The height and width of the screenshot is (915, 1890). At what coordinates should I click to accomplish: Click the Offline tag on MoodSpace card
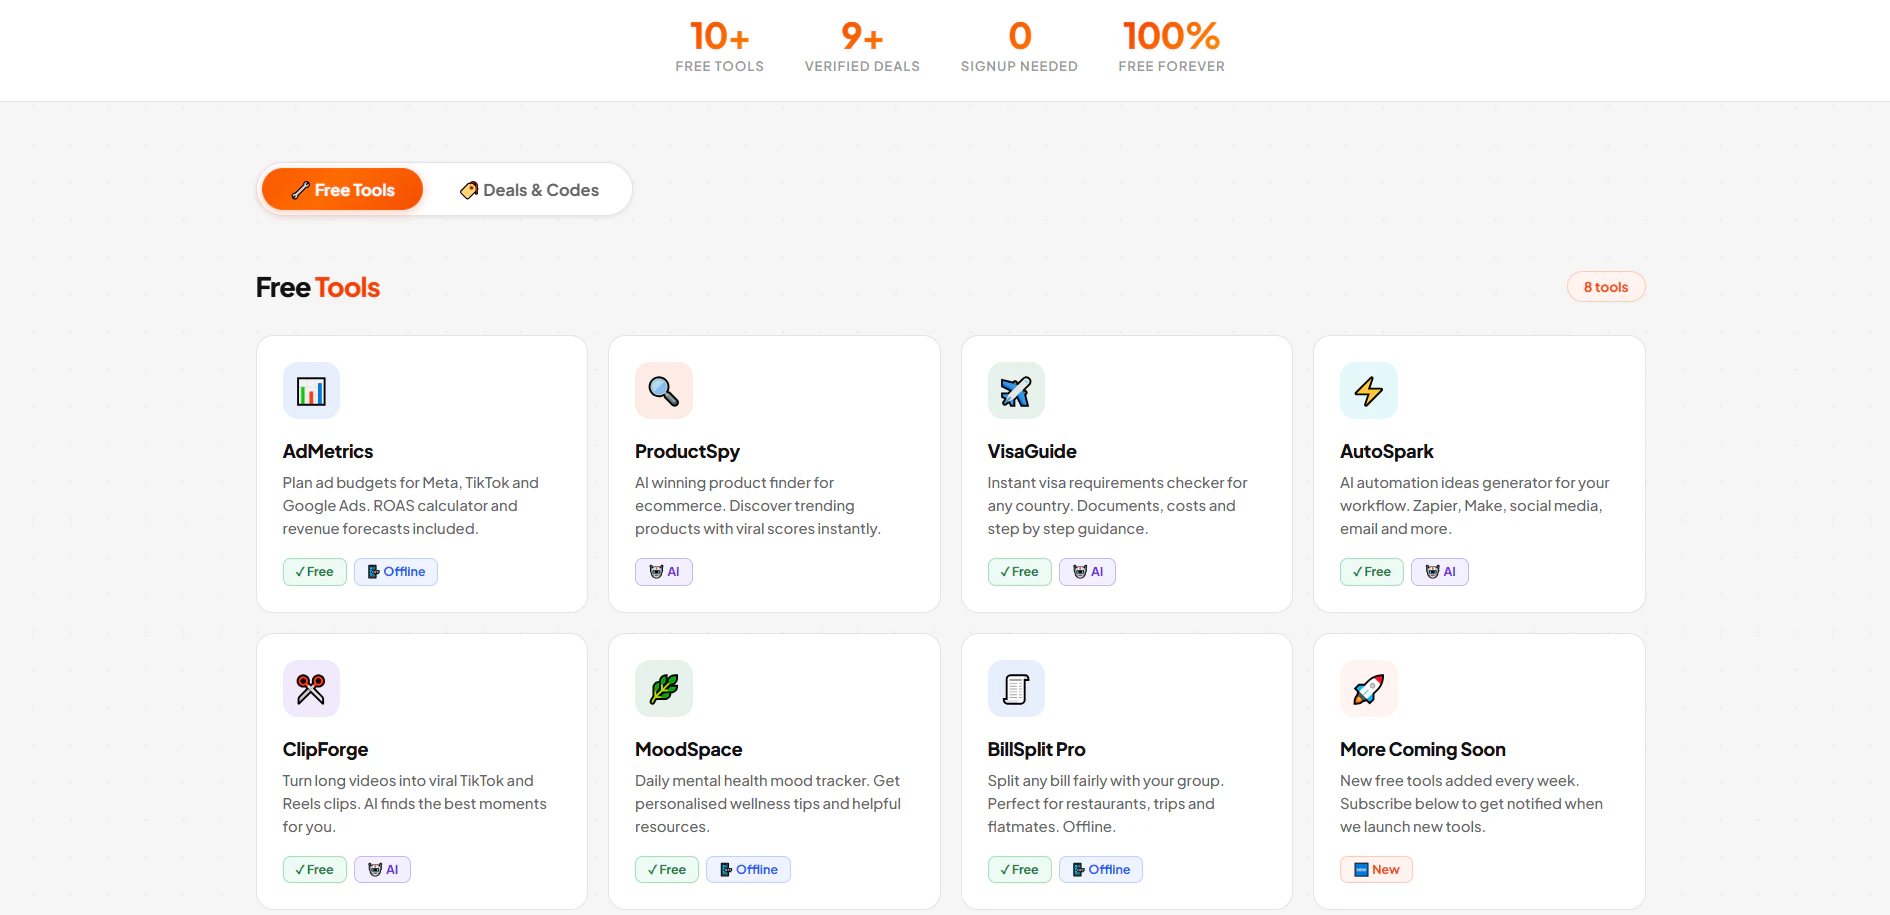748,870
